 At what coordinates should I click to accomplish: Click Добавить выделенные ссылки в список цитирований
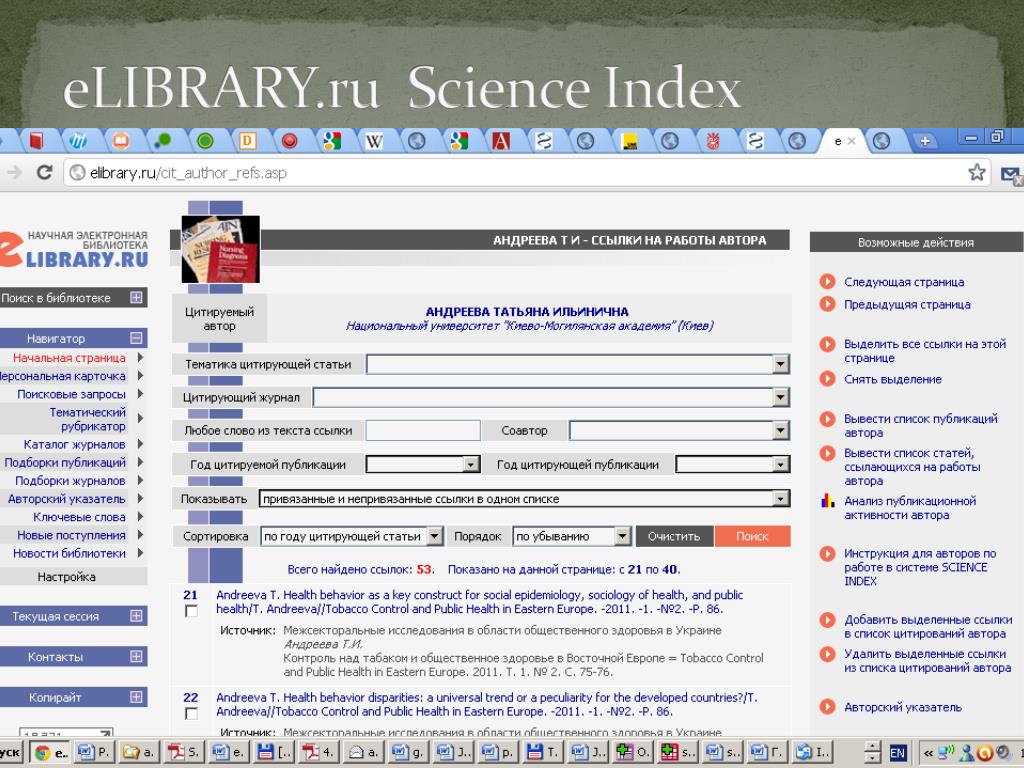[928, 626]
